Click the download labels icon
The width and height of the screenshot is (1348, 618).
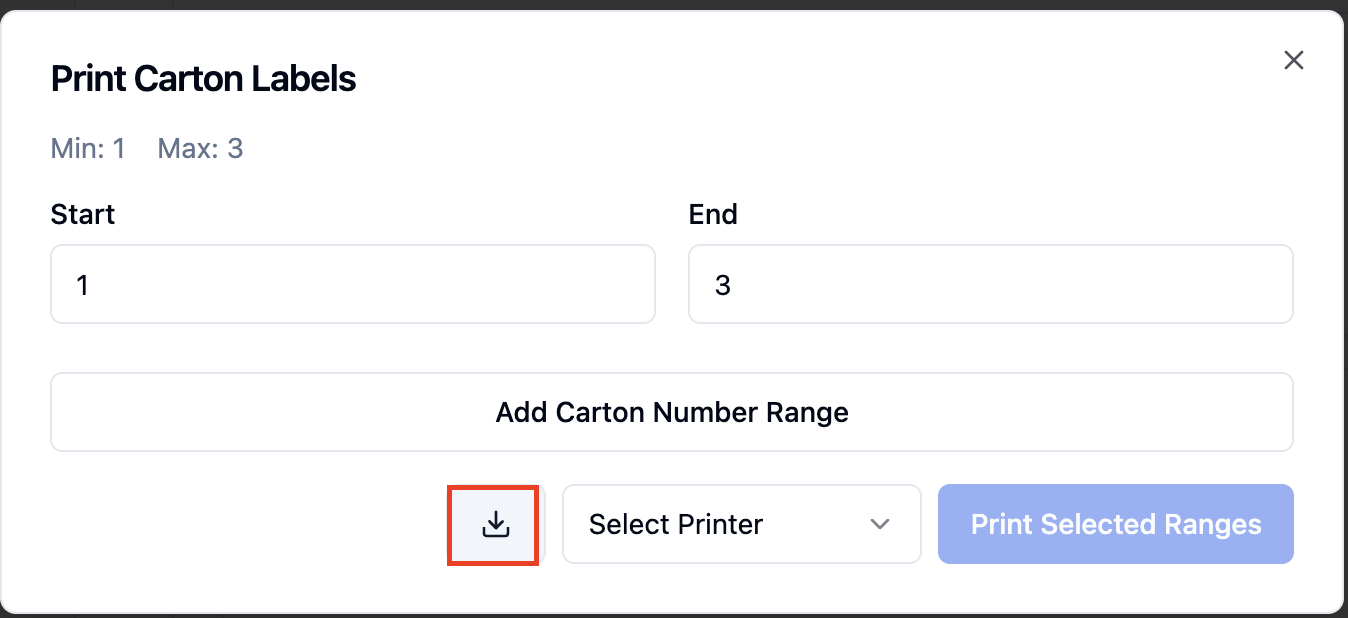pyautogui.click(x=496, y=524)
